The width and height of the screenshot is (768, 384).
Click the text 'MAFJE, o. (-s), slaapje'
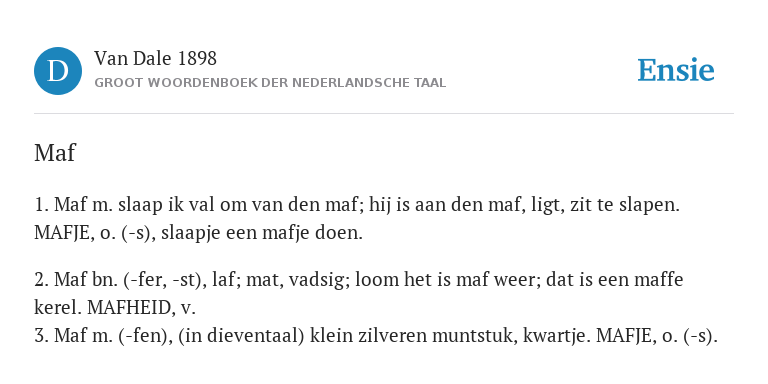pos(127,233)
